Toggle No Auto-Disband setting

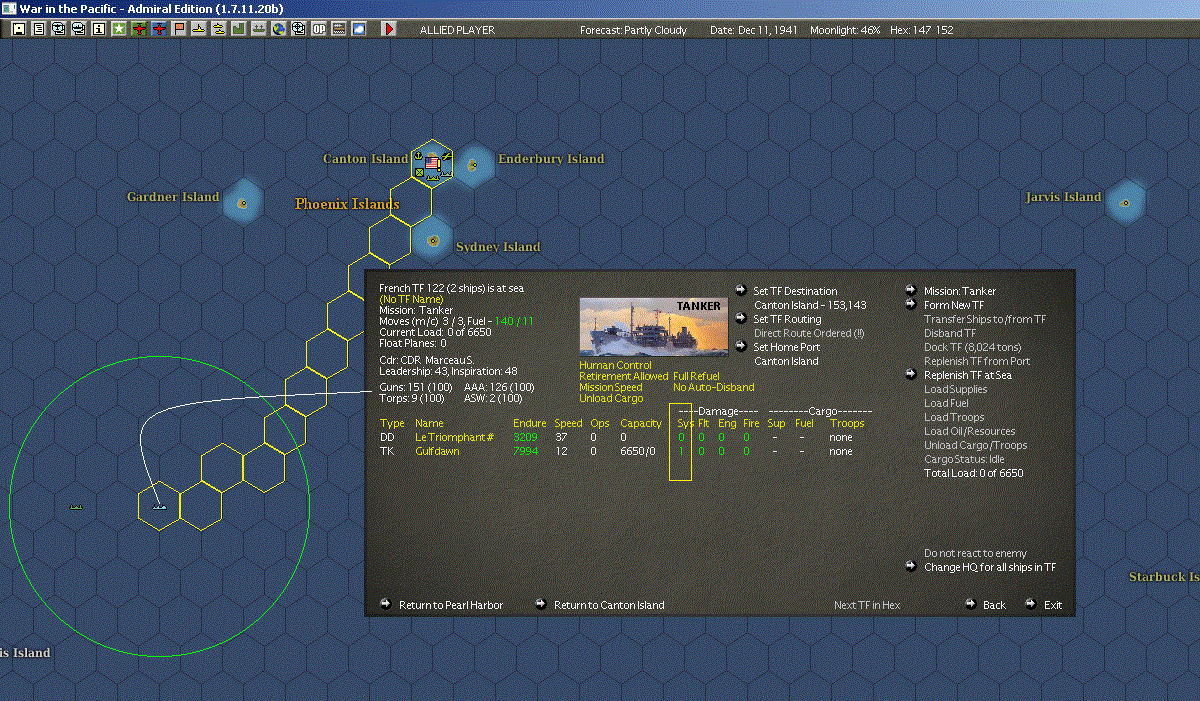[x=714, y=387]
